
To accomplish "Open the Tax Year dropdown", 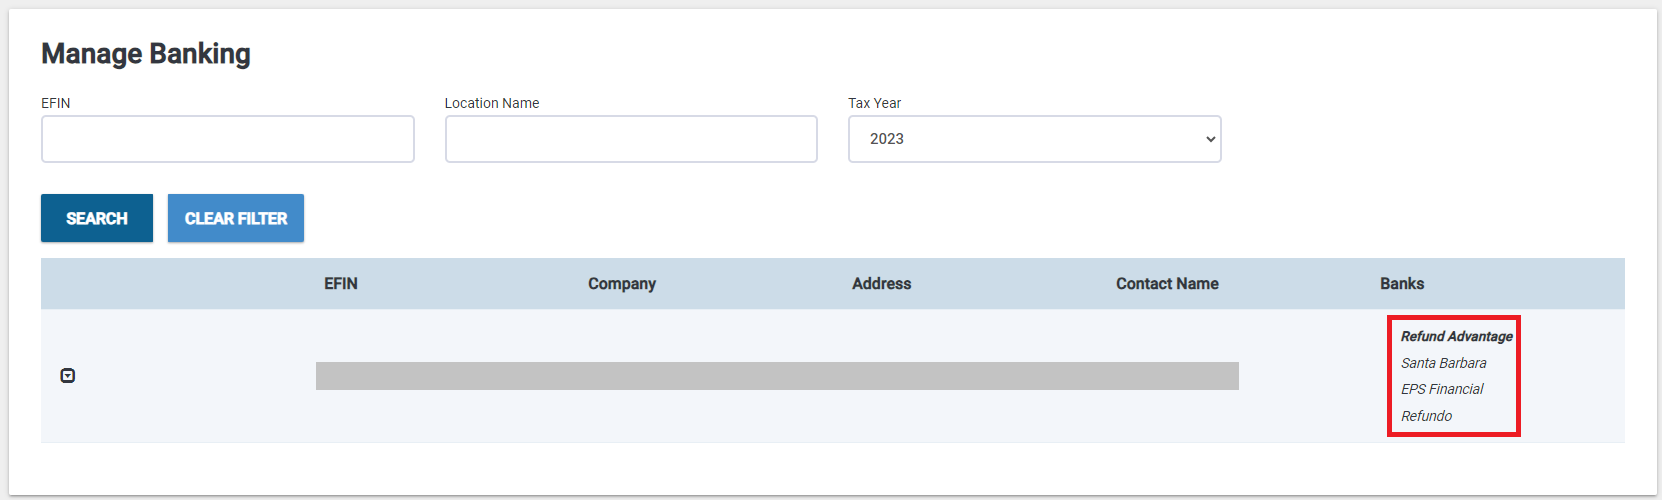I will point(1035,139).
